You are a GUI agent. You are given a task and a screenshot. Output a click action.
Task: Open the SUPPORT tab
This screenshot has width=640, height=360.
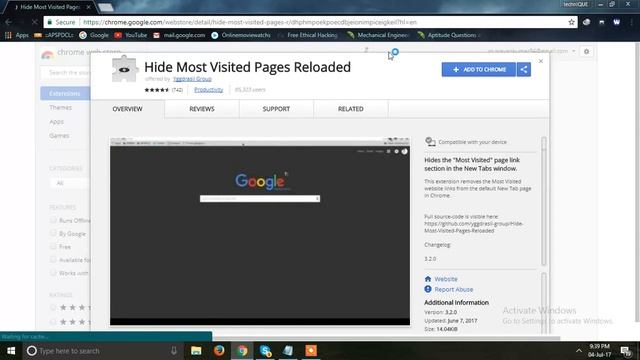(x=276, y=109)
